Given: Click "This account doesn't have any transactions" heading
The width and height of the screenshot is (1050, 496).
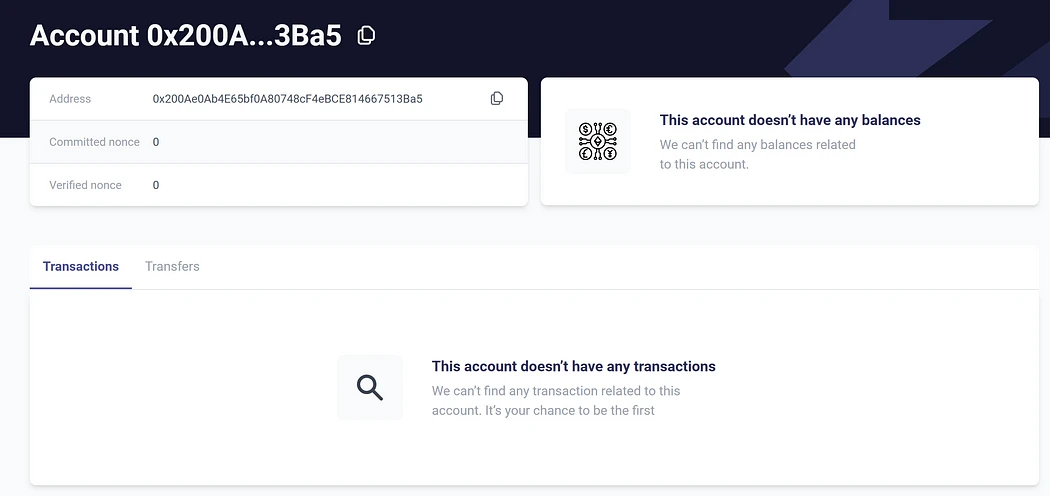Looking at the screenshot, I should pyautogui.click(x=574, y=366).
